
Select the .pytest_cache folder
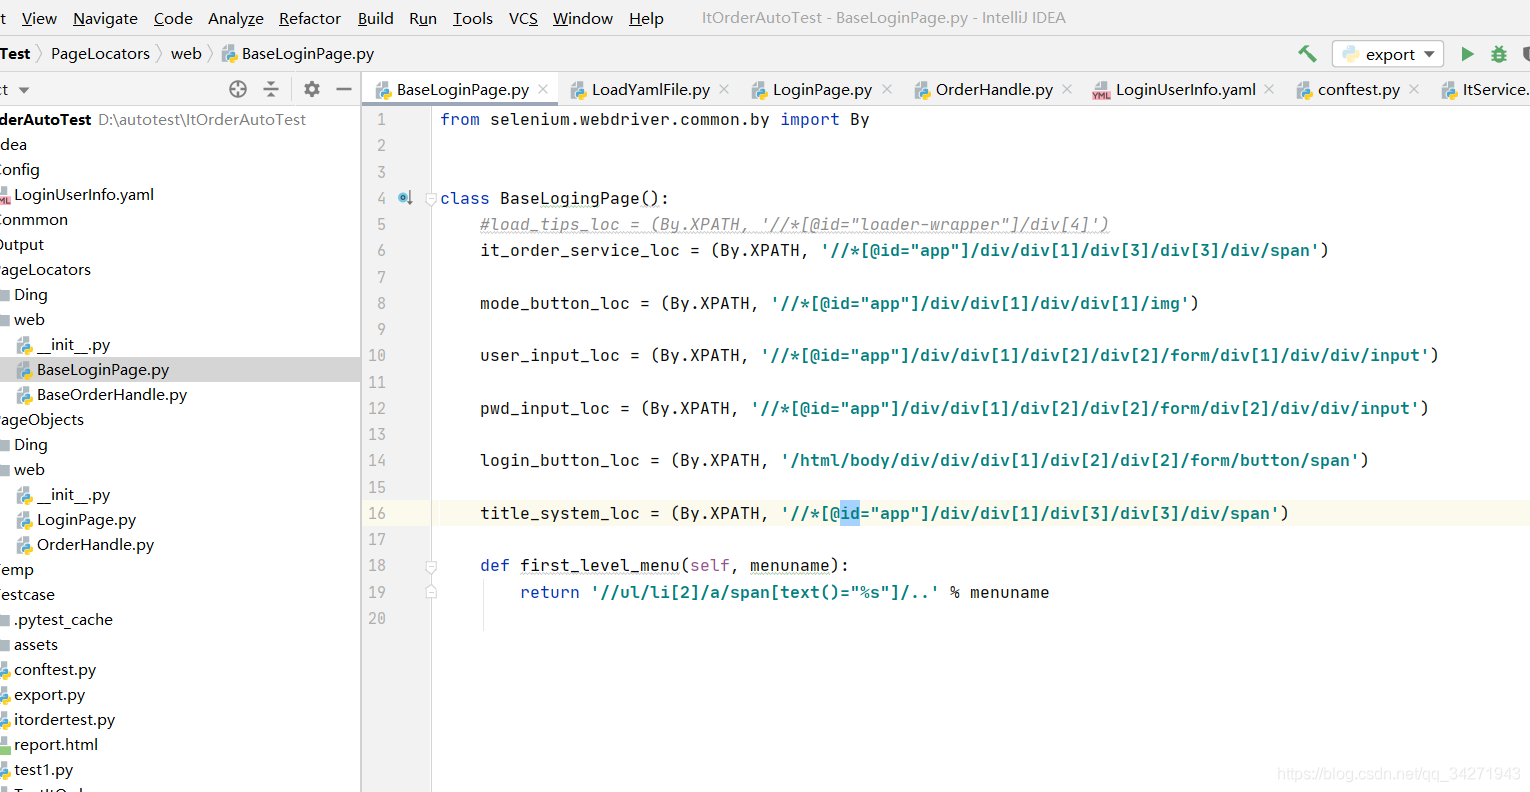(63, 619)
